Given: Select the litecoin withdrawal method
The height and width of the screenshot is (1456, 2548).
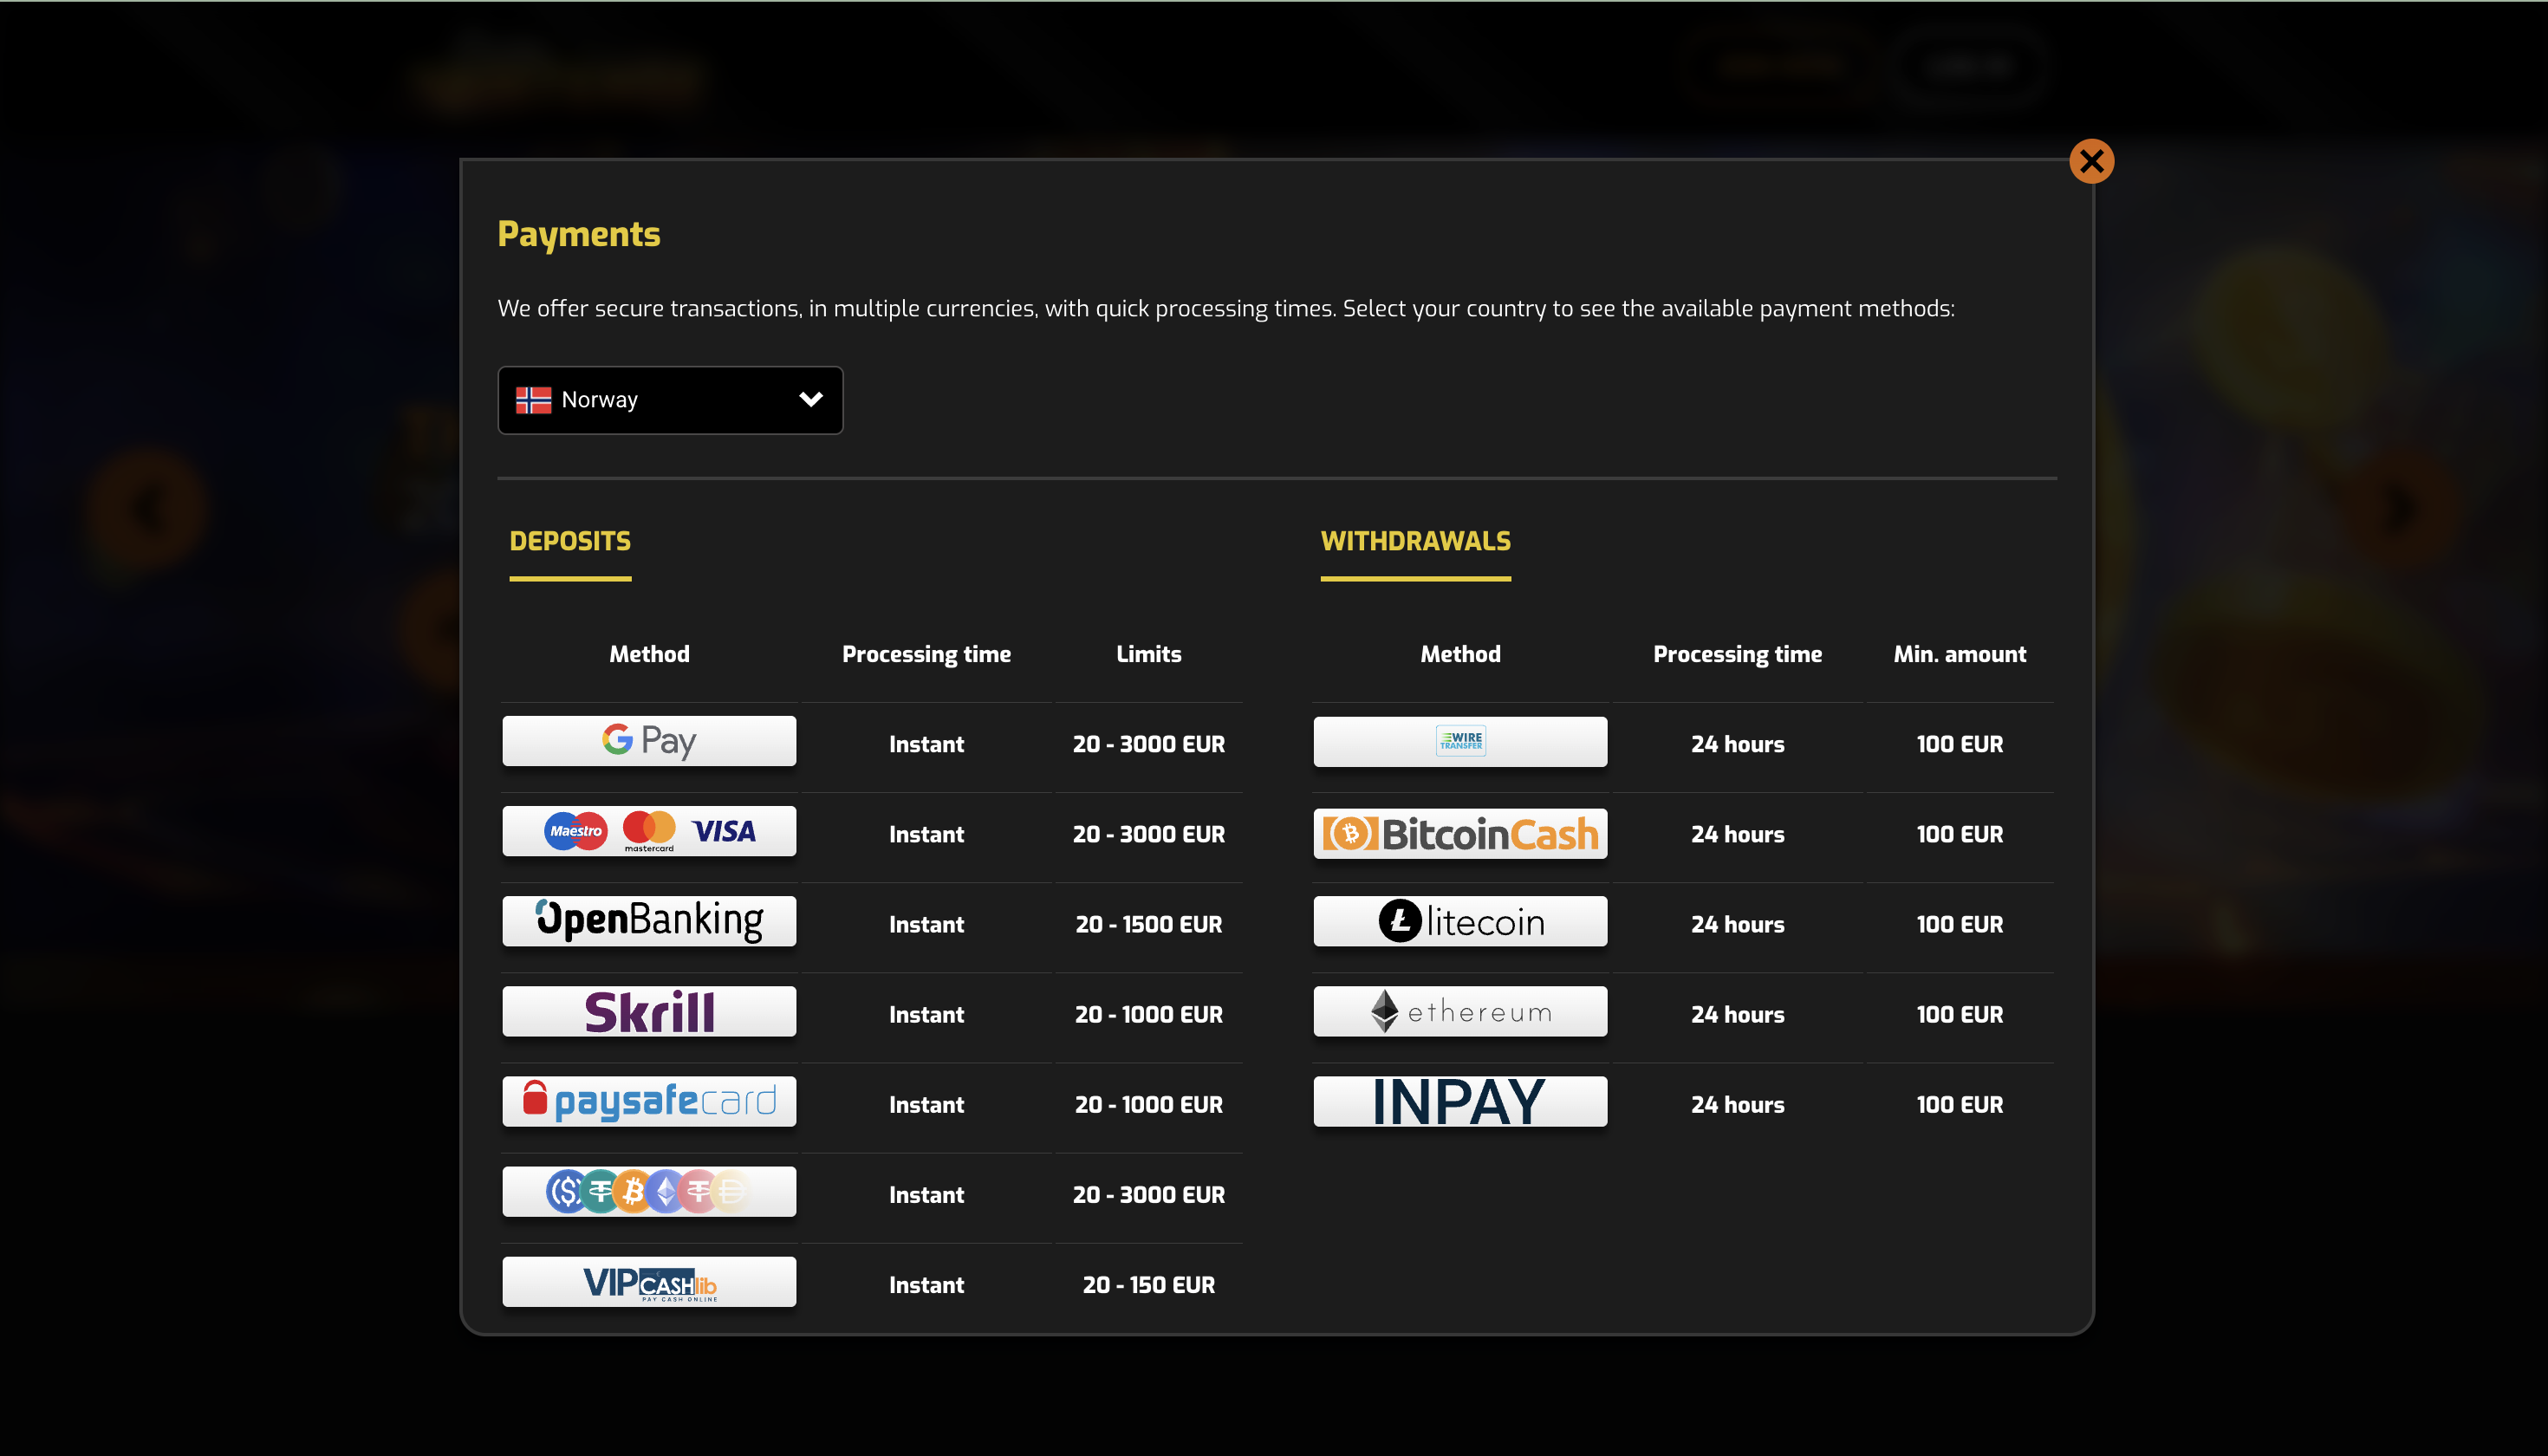Looking at the screenshot, I should [x=1460, y=921].
